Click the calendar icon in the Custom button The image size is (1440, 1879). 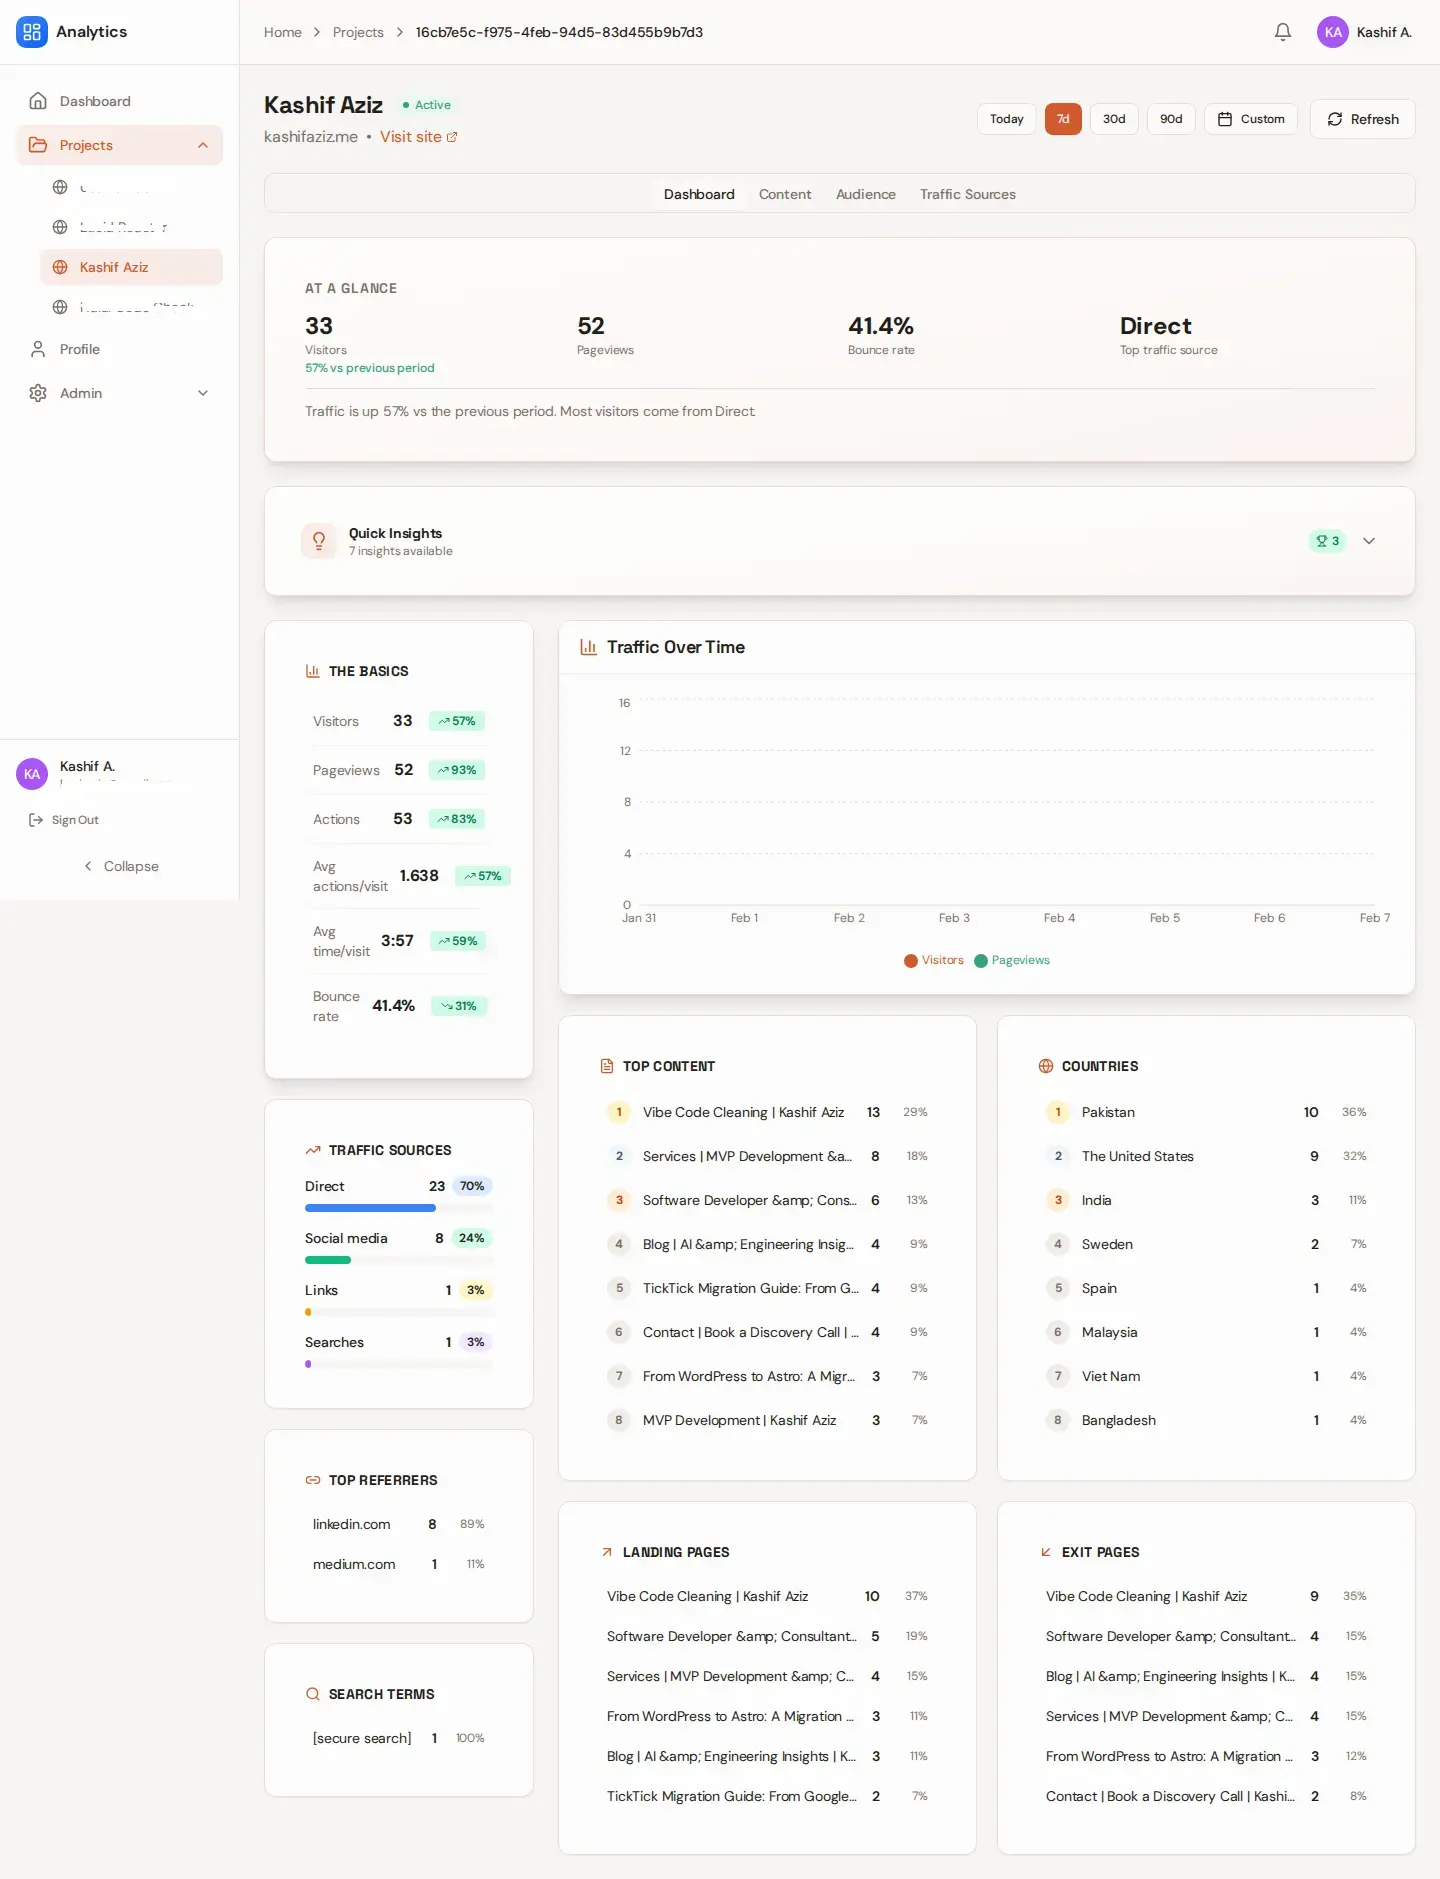pos(1225,119)
